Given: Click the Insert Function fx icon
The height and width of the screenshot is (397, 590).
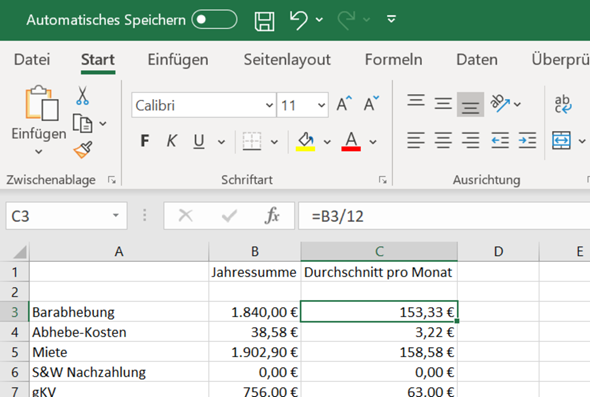Looking at the screenshot, I should pos(272,216).
